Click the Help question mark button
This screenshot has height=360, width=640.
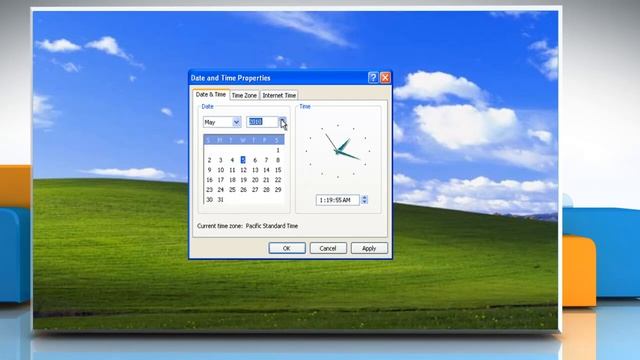coord(373,78)
